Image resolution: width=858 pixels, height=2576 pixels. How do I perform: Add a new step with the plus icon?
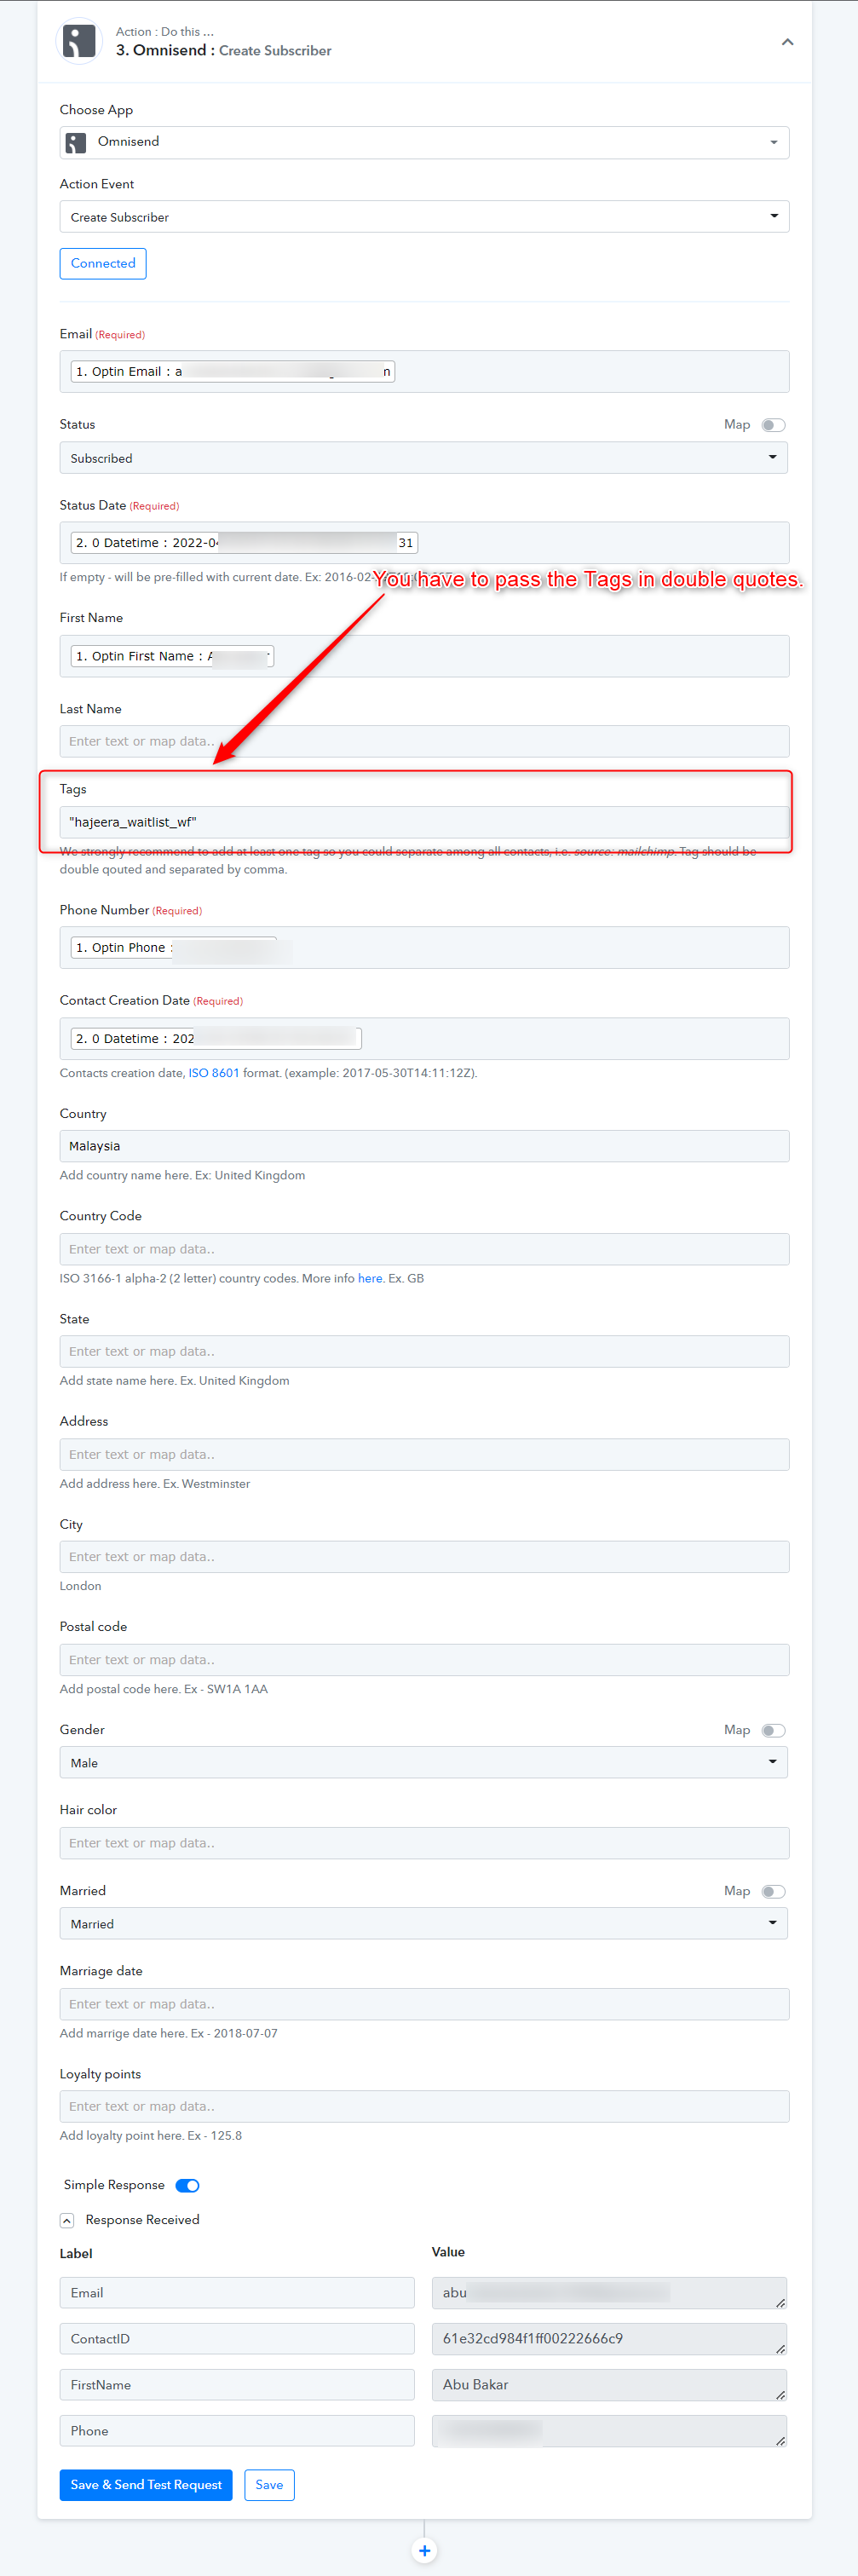click(424, 2550)
